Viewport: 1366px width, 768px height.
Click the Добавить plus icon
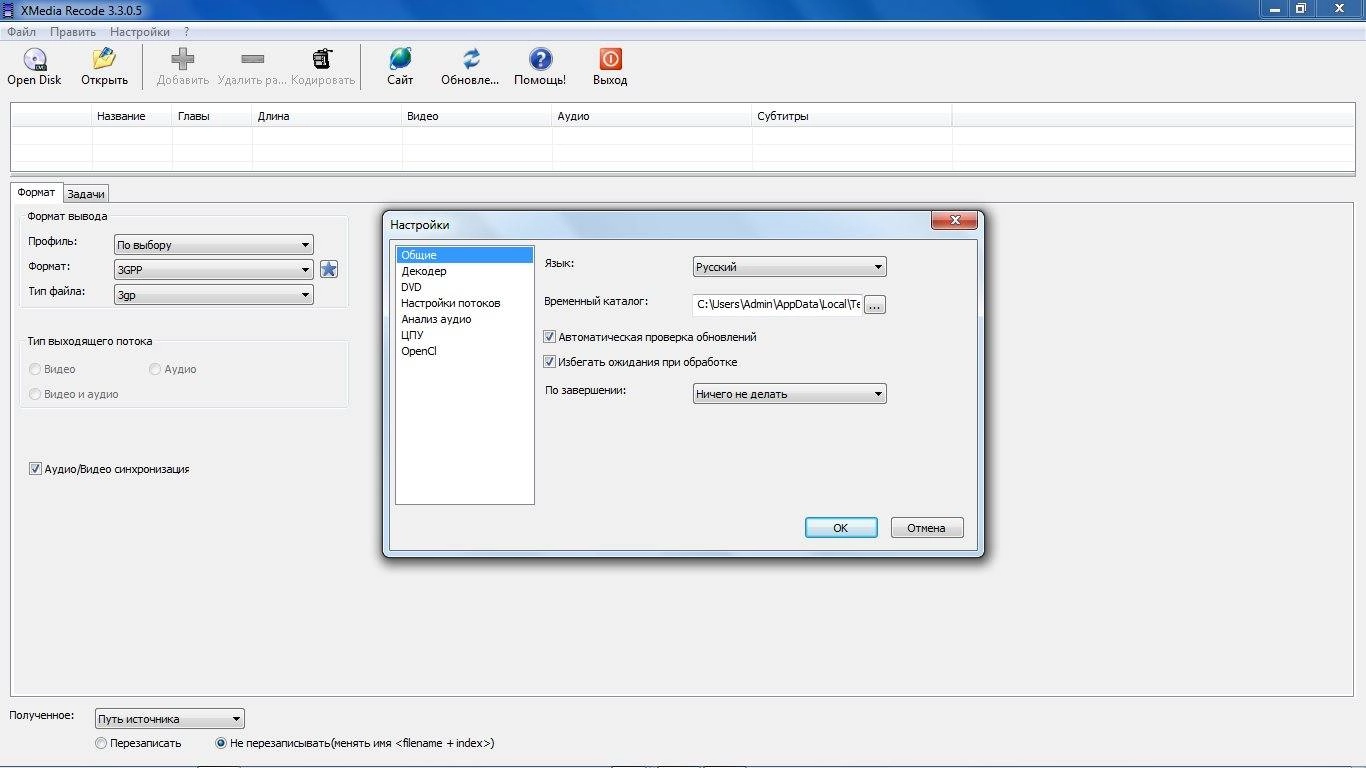(x=183, y=60)
